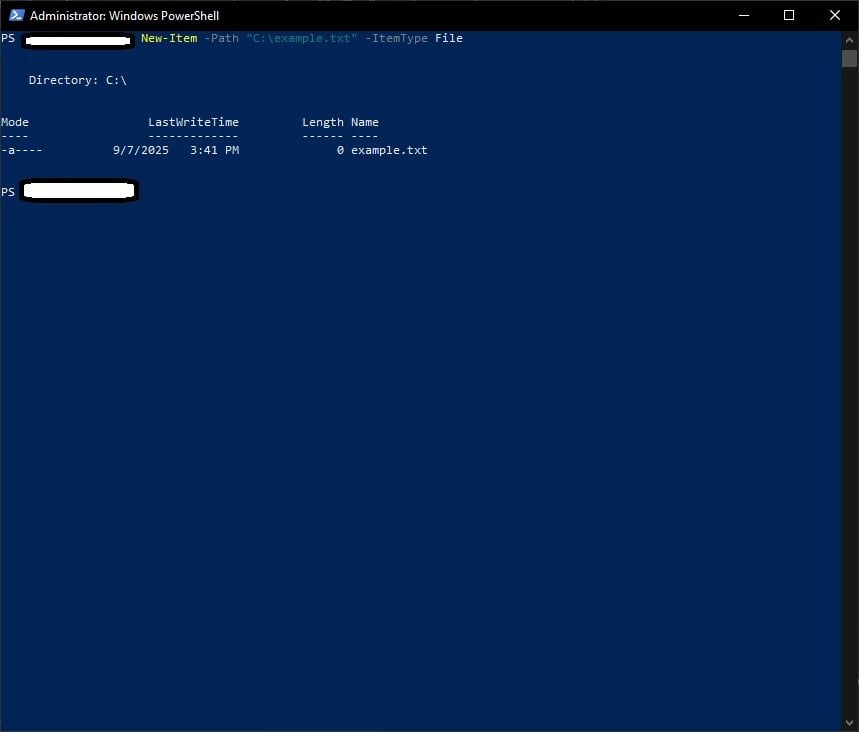The image size is (859, 732).
Task: Click the scrollbar down arrow
Action: pos(850,723)
